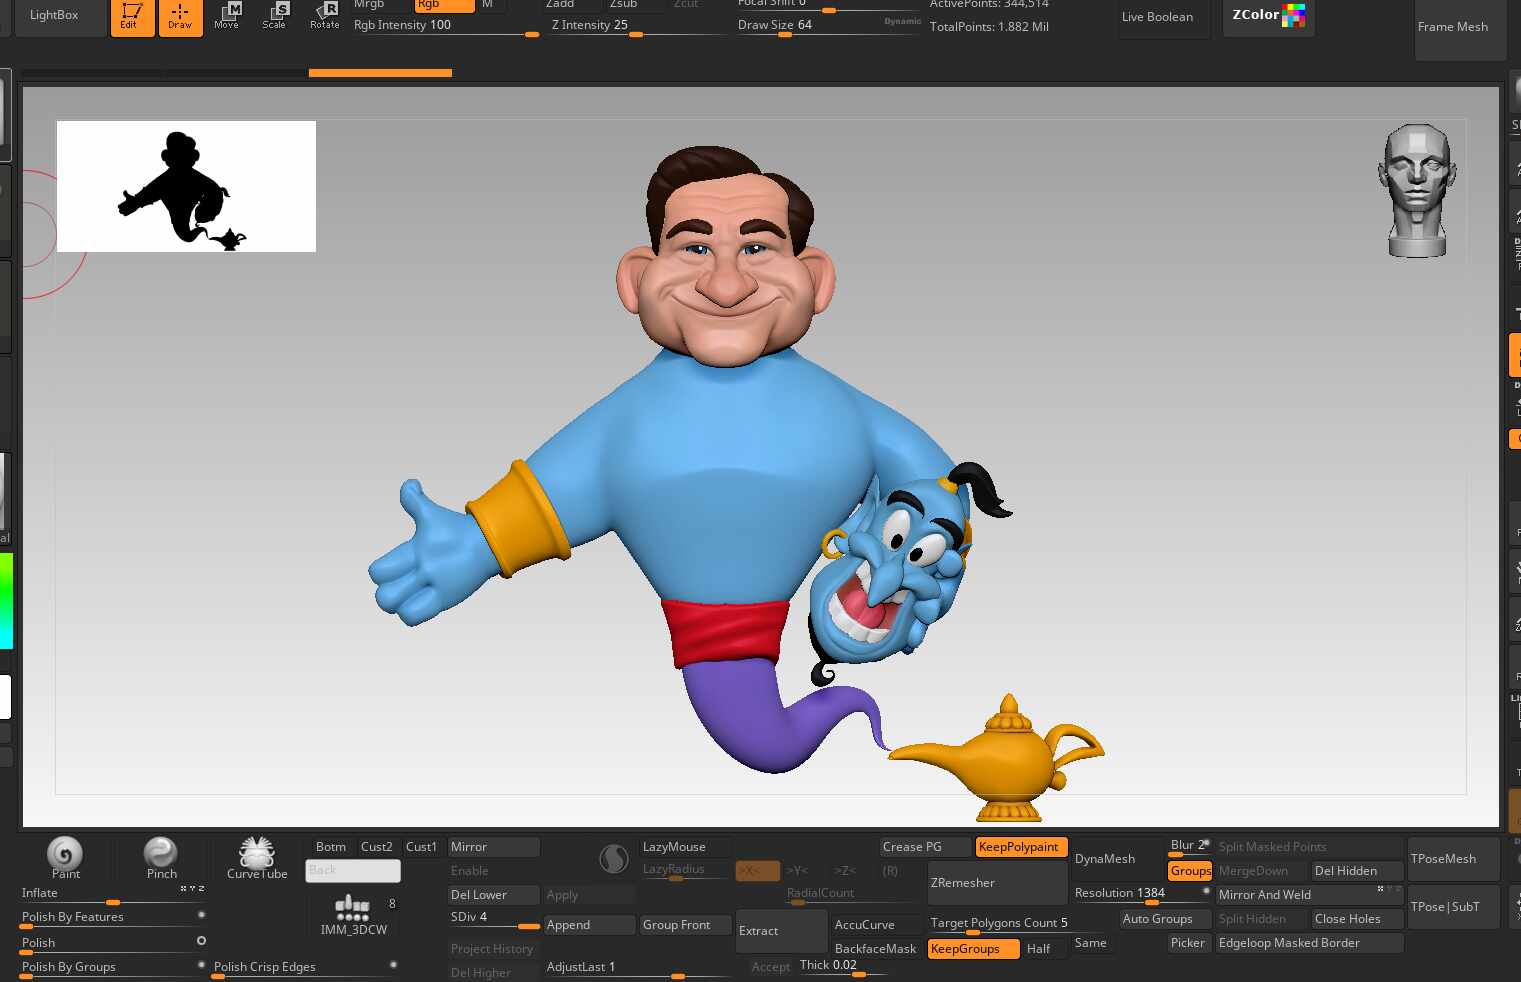
Task: Open the ZColor palette icon
Action: point(1268,16)
